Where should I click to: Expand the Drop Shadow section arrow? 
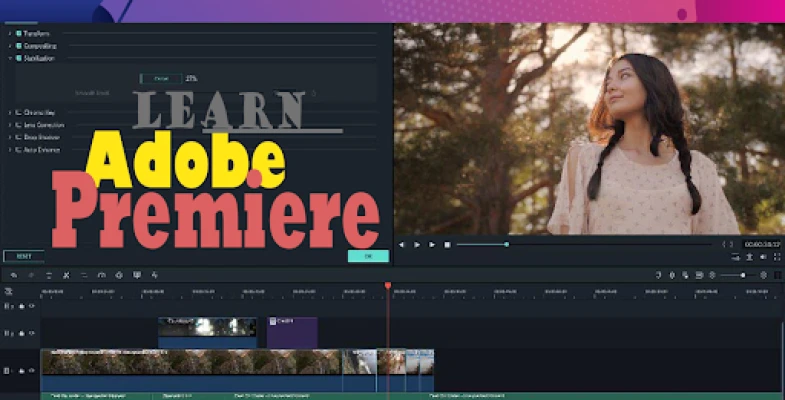click(x=10, y=137)
